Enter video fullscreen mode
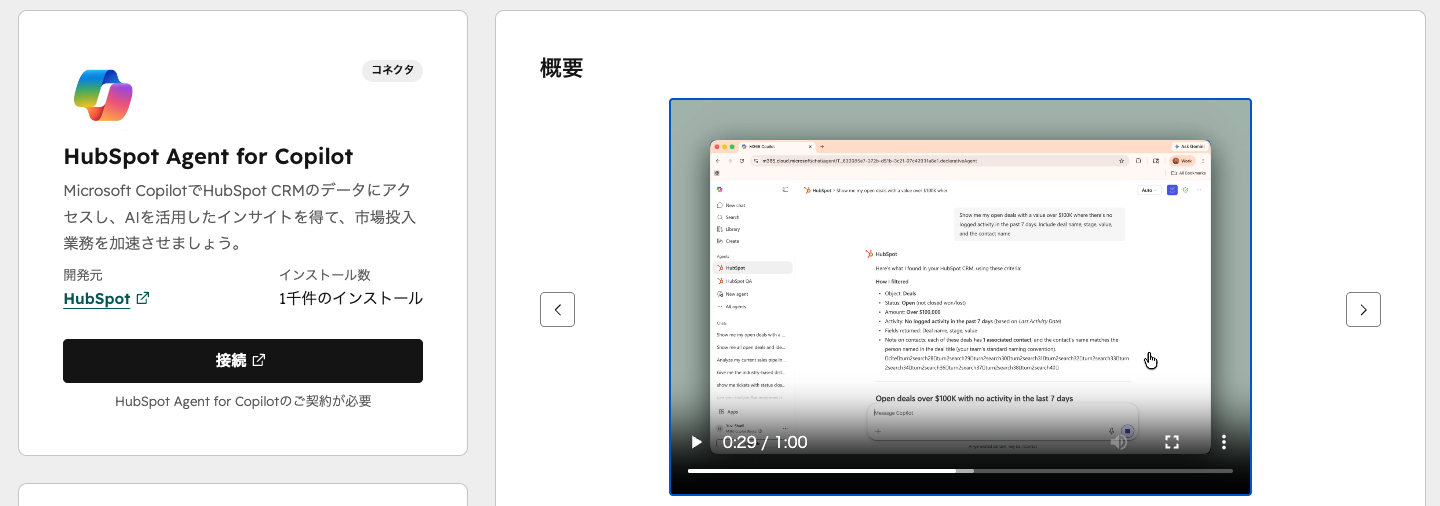The height and width of the screenshot is (506, 1440). 1172,442
